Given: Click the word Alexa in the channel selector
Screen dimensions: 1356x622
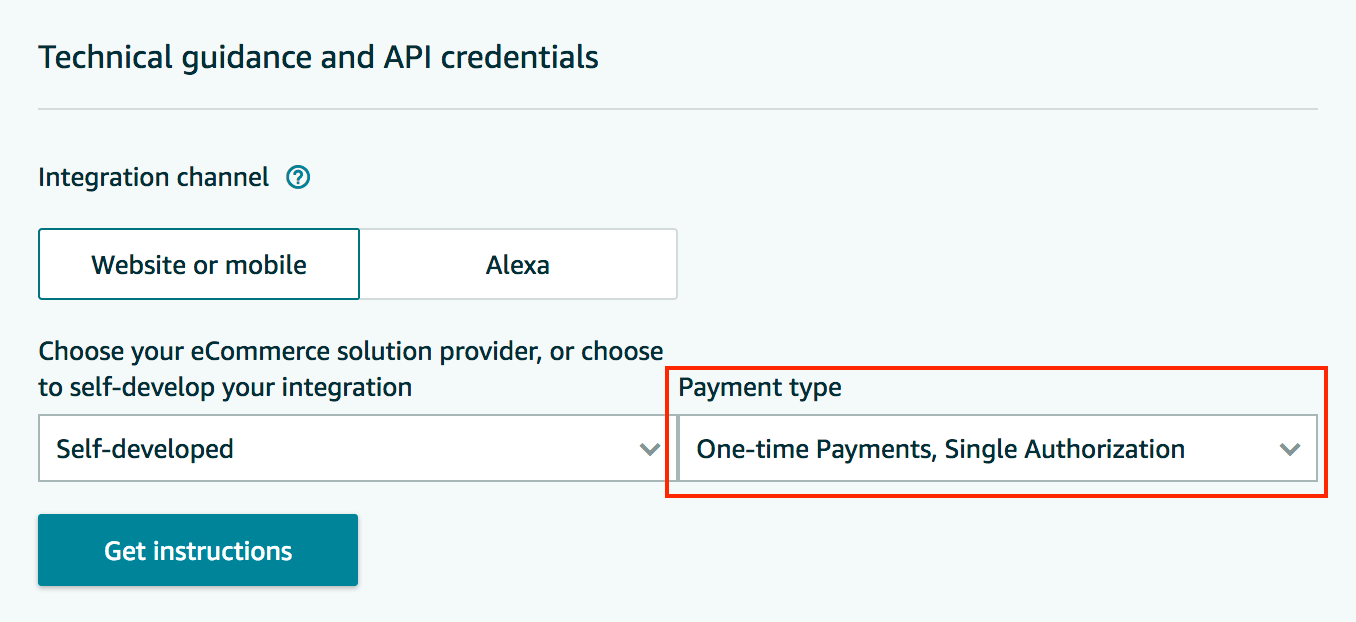Looking at the screenshot, I should tap(518, 265).
